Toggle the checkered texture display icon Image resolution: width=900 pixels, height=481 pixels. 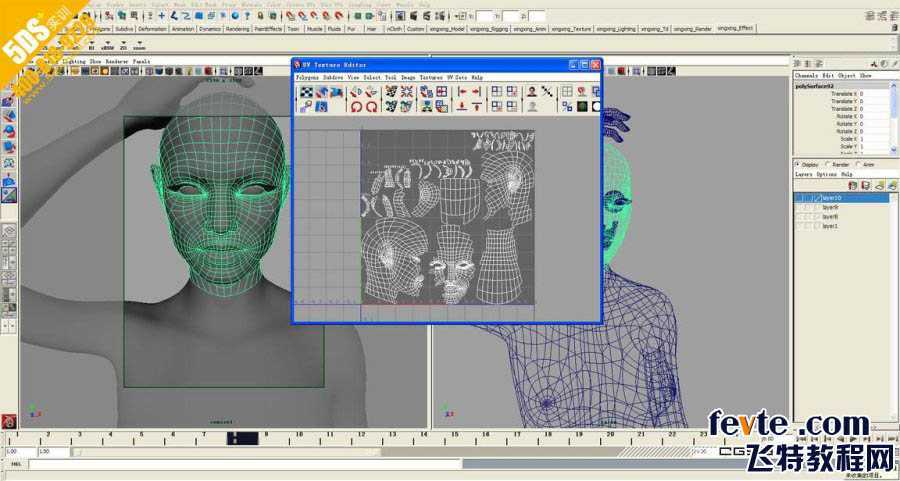coord(307,92)
